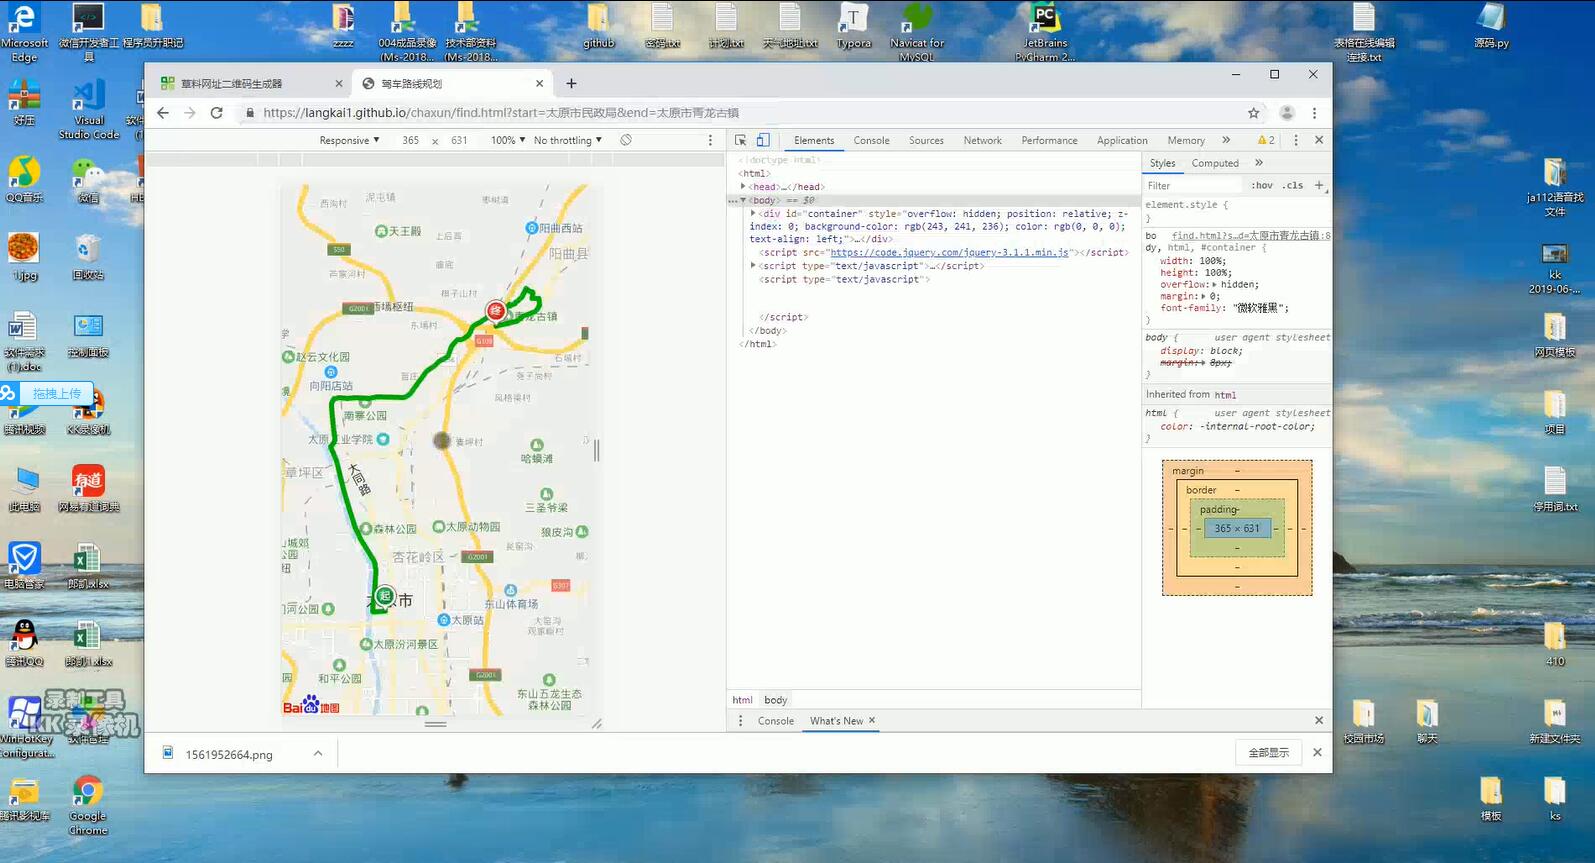1595x863 pixels.
Task: Bookmark this page with the star icon
Action: tap(1253, 113)
